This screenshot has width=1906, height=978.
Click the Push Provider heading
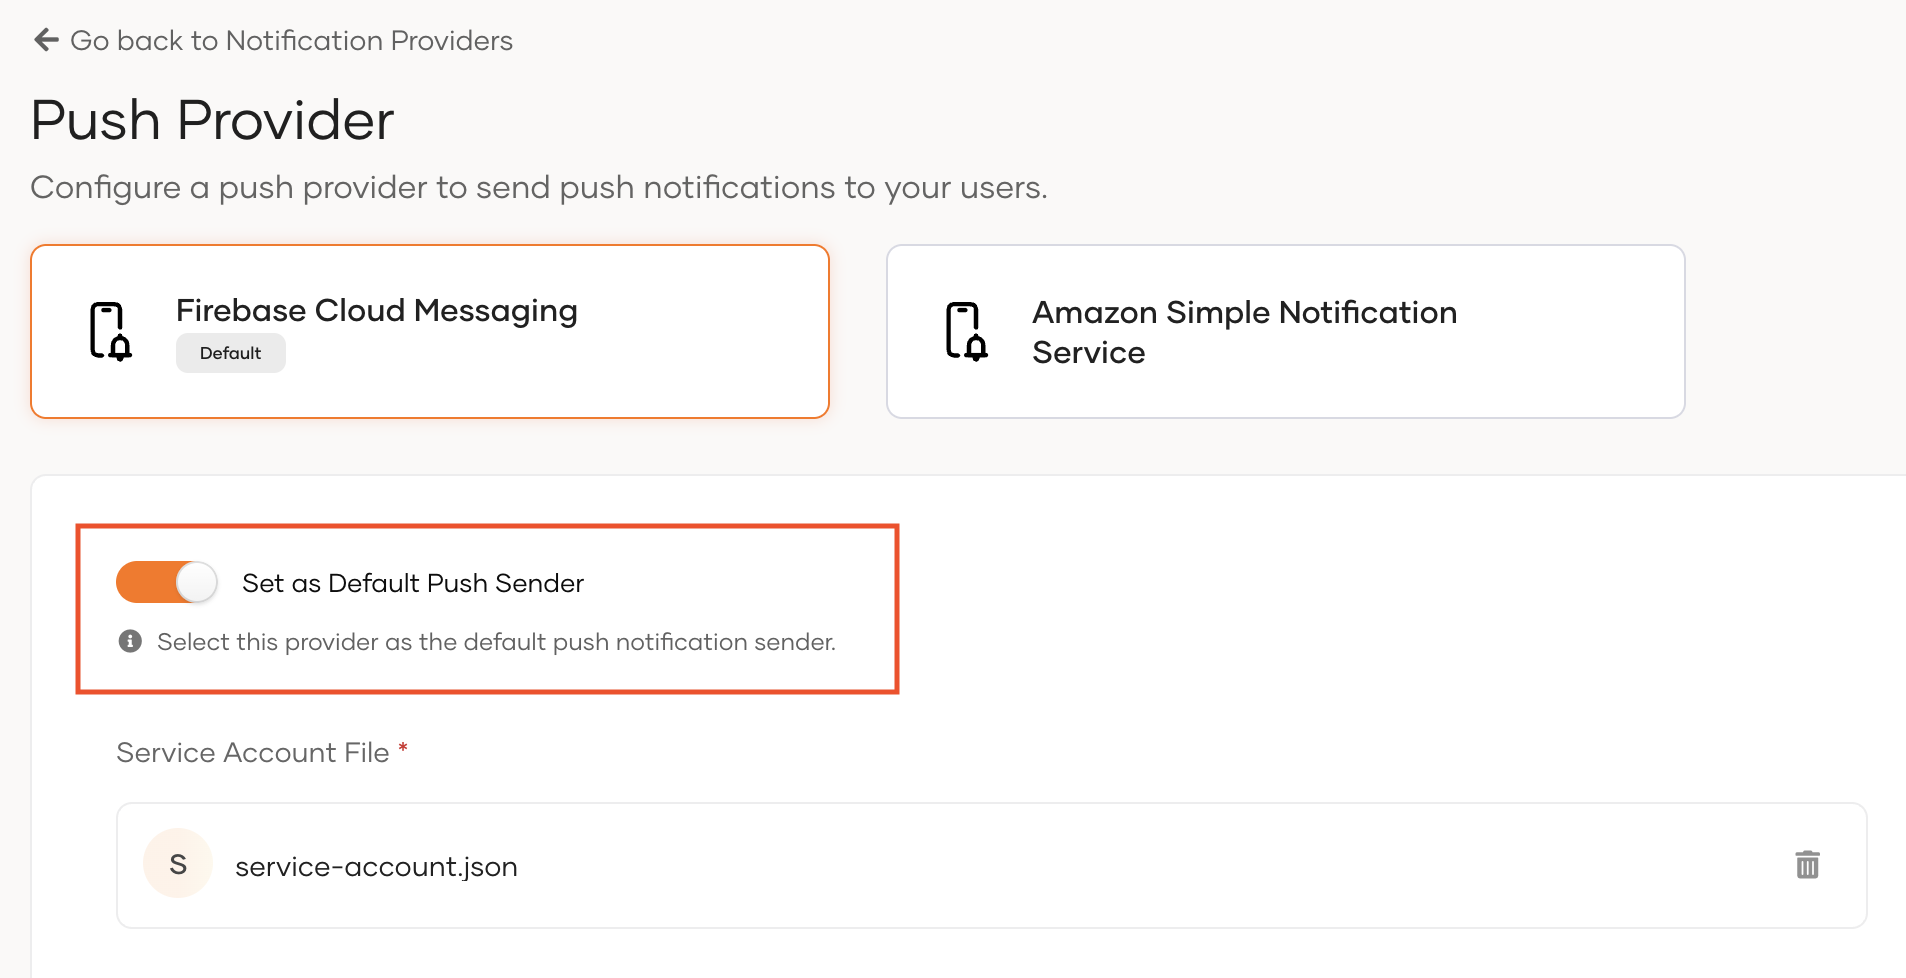tap(212, 120)
